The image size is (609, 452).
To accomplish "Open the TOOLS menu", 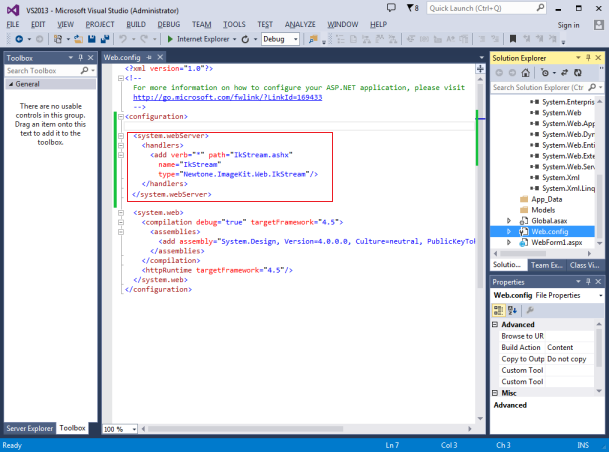I will 234,24.
